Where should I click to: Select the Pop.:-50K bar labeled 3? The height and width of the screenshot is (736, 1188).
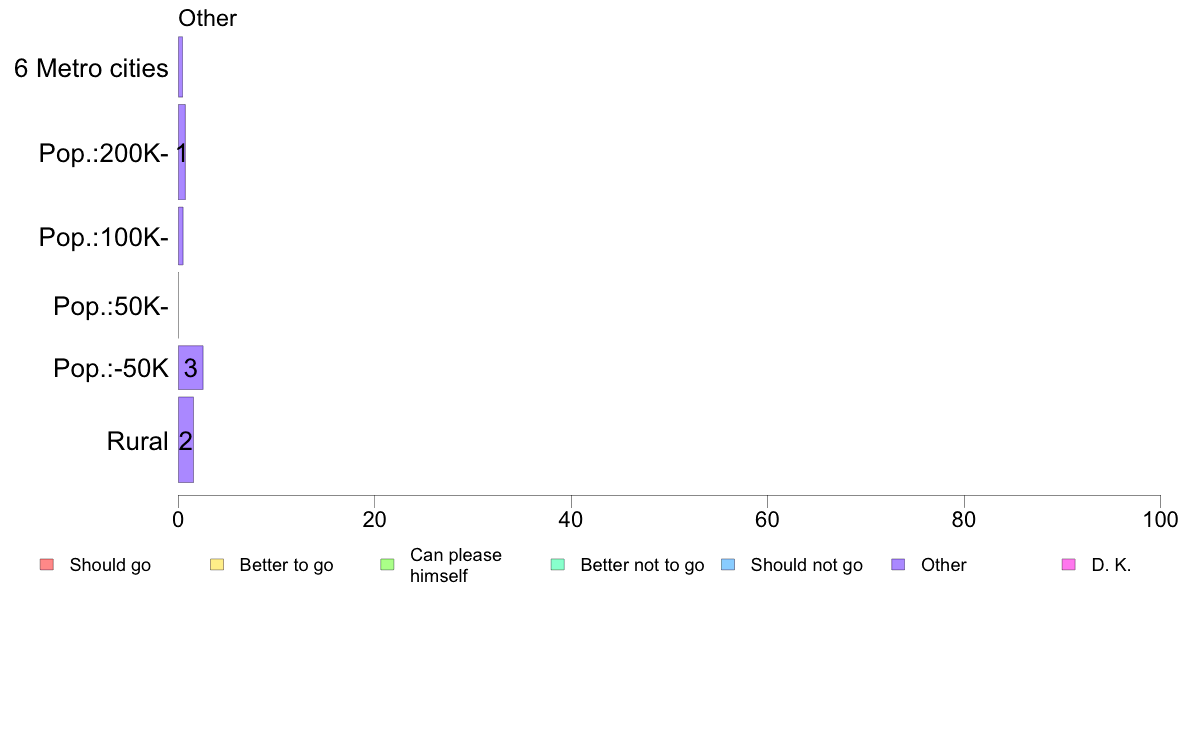190,368
